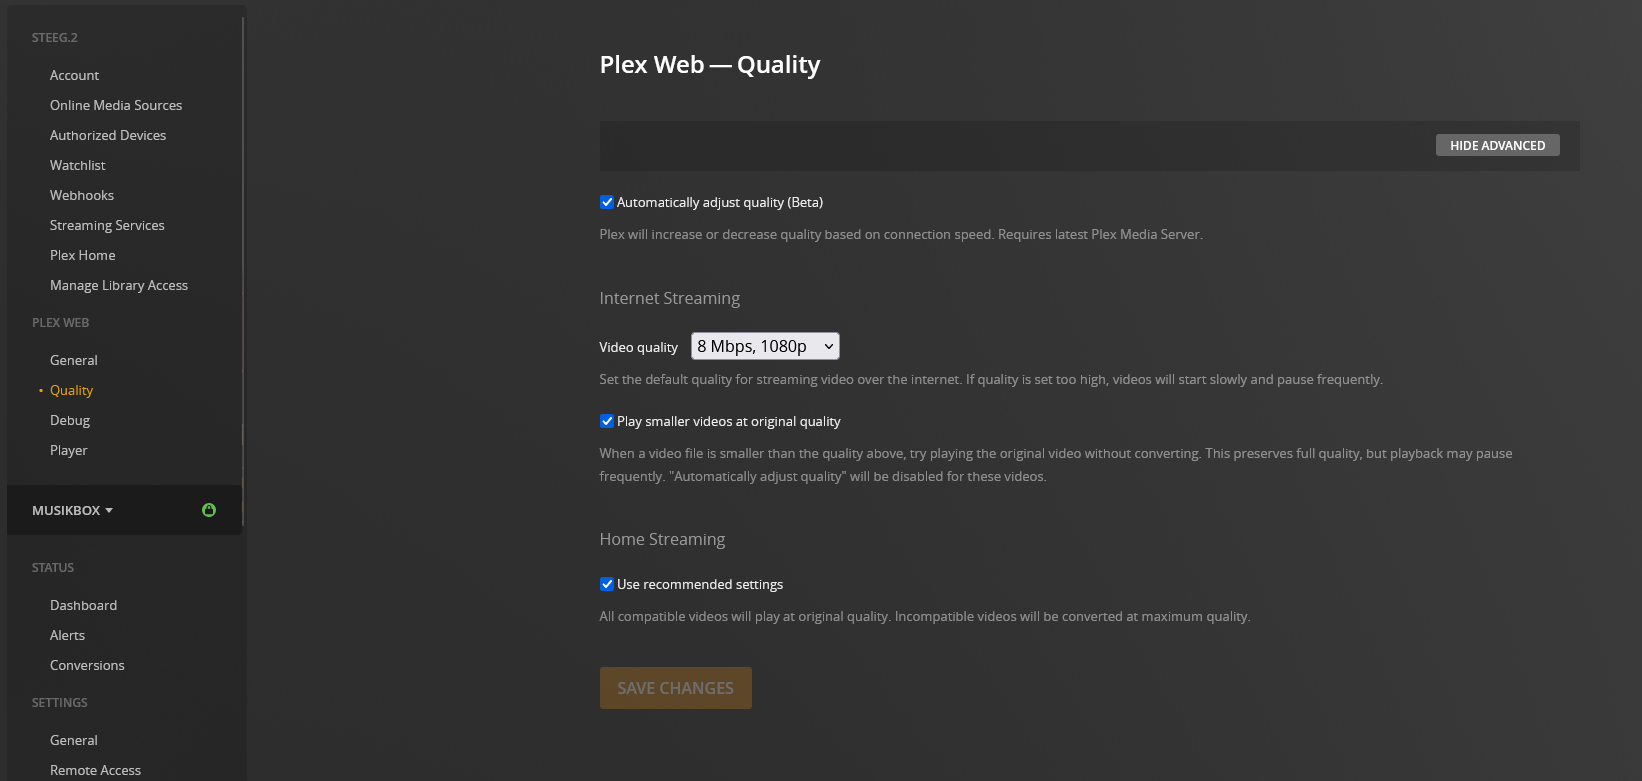The image size is (1642, 781).
Task: Click the PLEX WEB sidebar header
Action: coord(61,323)
